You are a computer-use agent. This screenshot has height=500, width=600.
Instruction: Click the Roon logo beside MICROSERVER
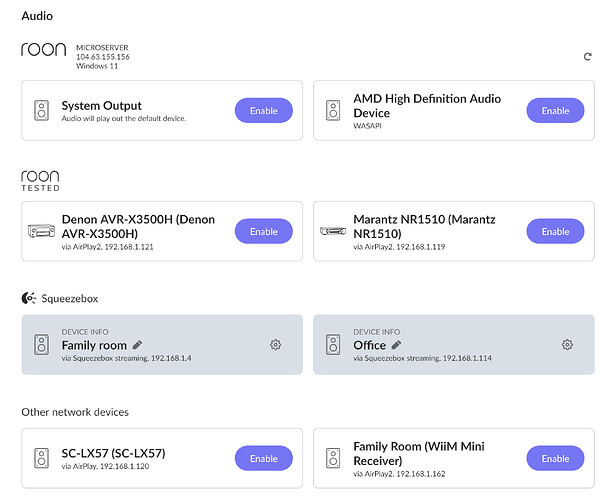pos(44,50)
